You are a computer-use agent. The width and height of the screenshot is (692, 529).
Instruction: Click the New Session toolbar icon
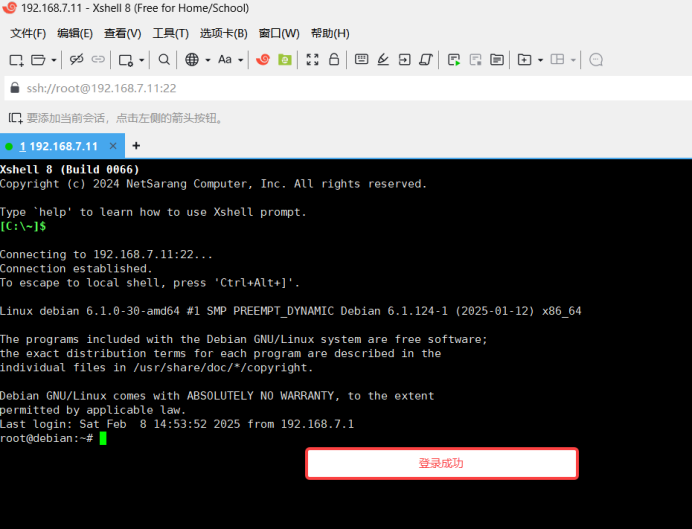point(16,60)
